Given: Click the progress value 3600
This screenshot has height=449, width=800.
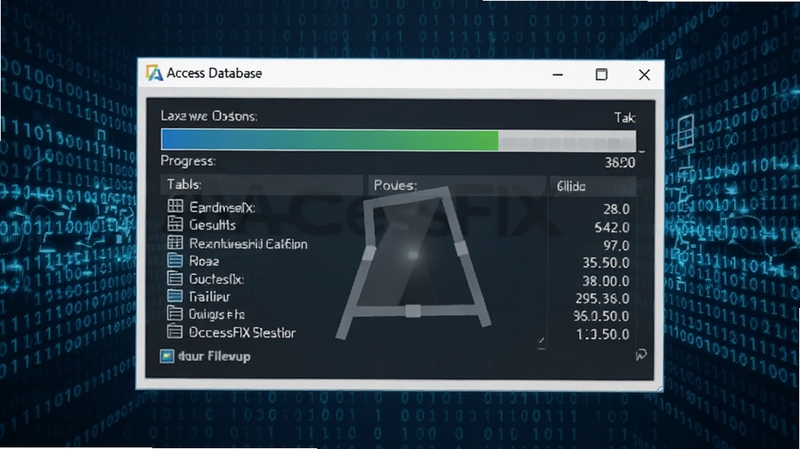Looking at the screenshot, I should [x=620, y=163].
